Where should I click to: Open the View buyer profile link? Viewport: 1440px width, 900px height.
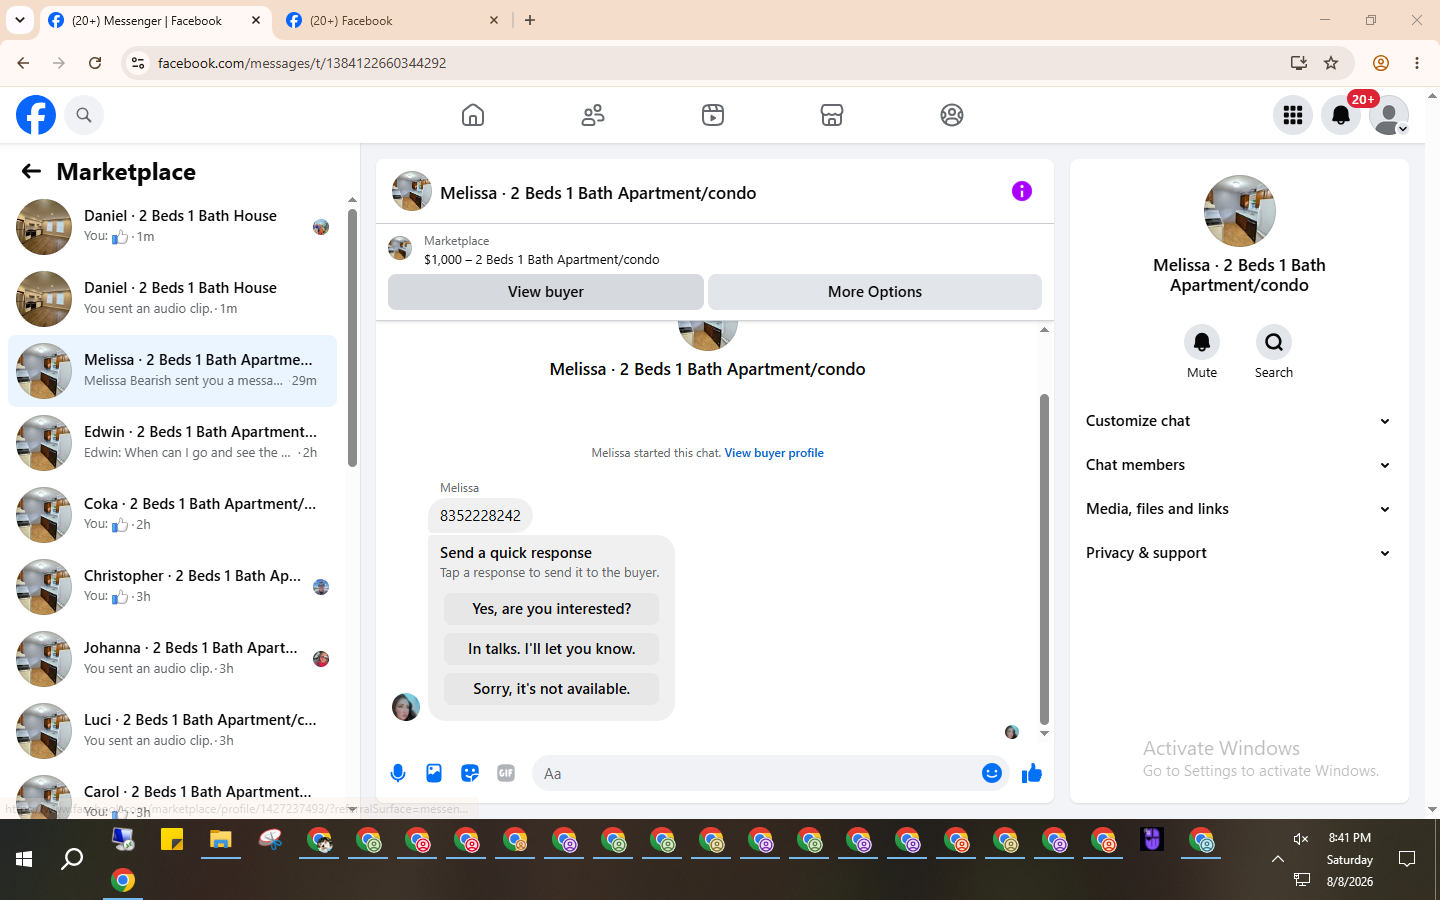click(x=774, y=453)
